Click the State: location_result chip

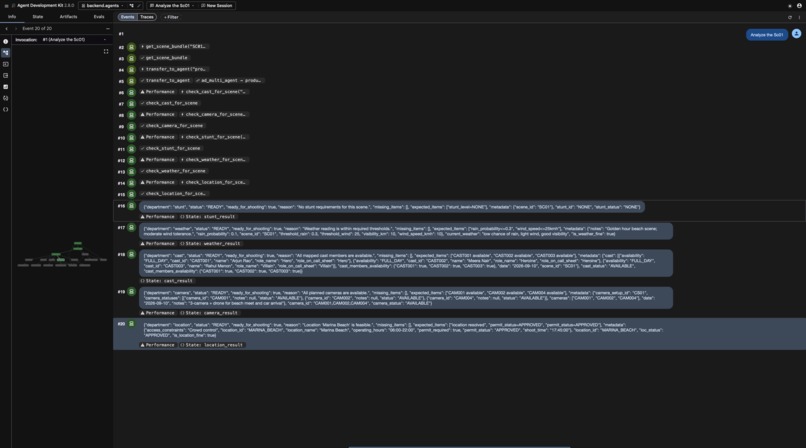click(212, 345)
